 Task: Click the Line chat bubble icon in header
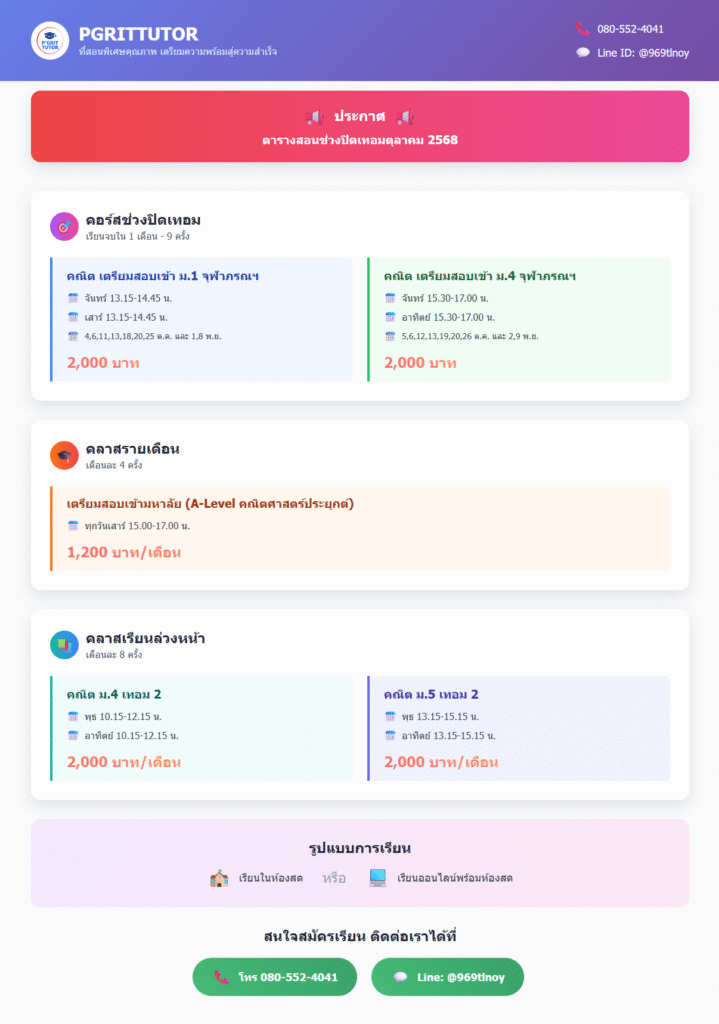582,53
